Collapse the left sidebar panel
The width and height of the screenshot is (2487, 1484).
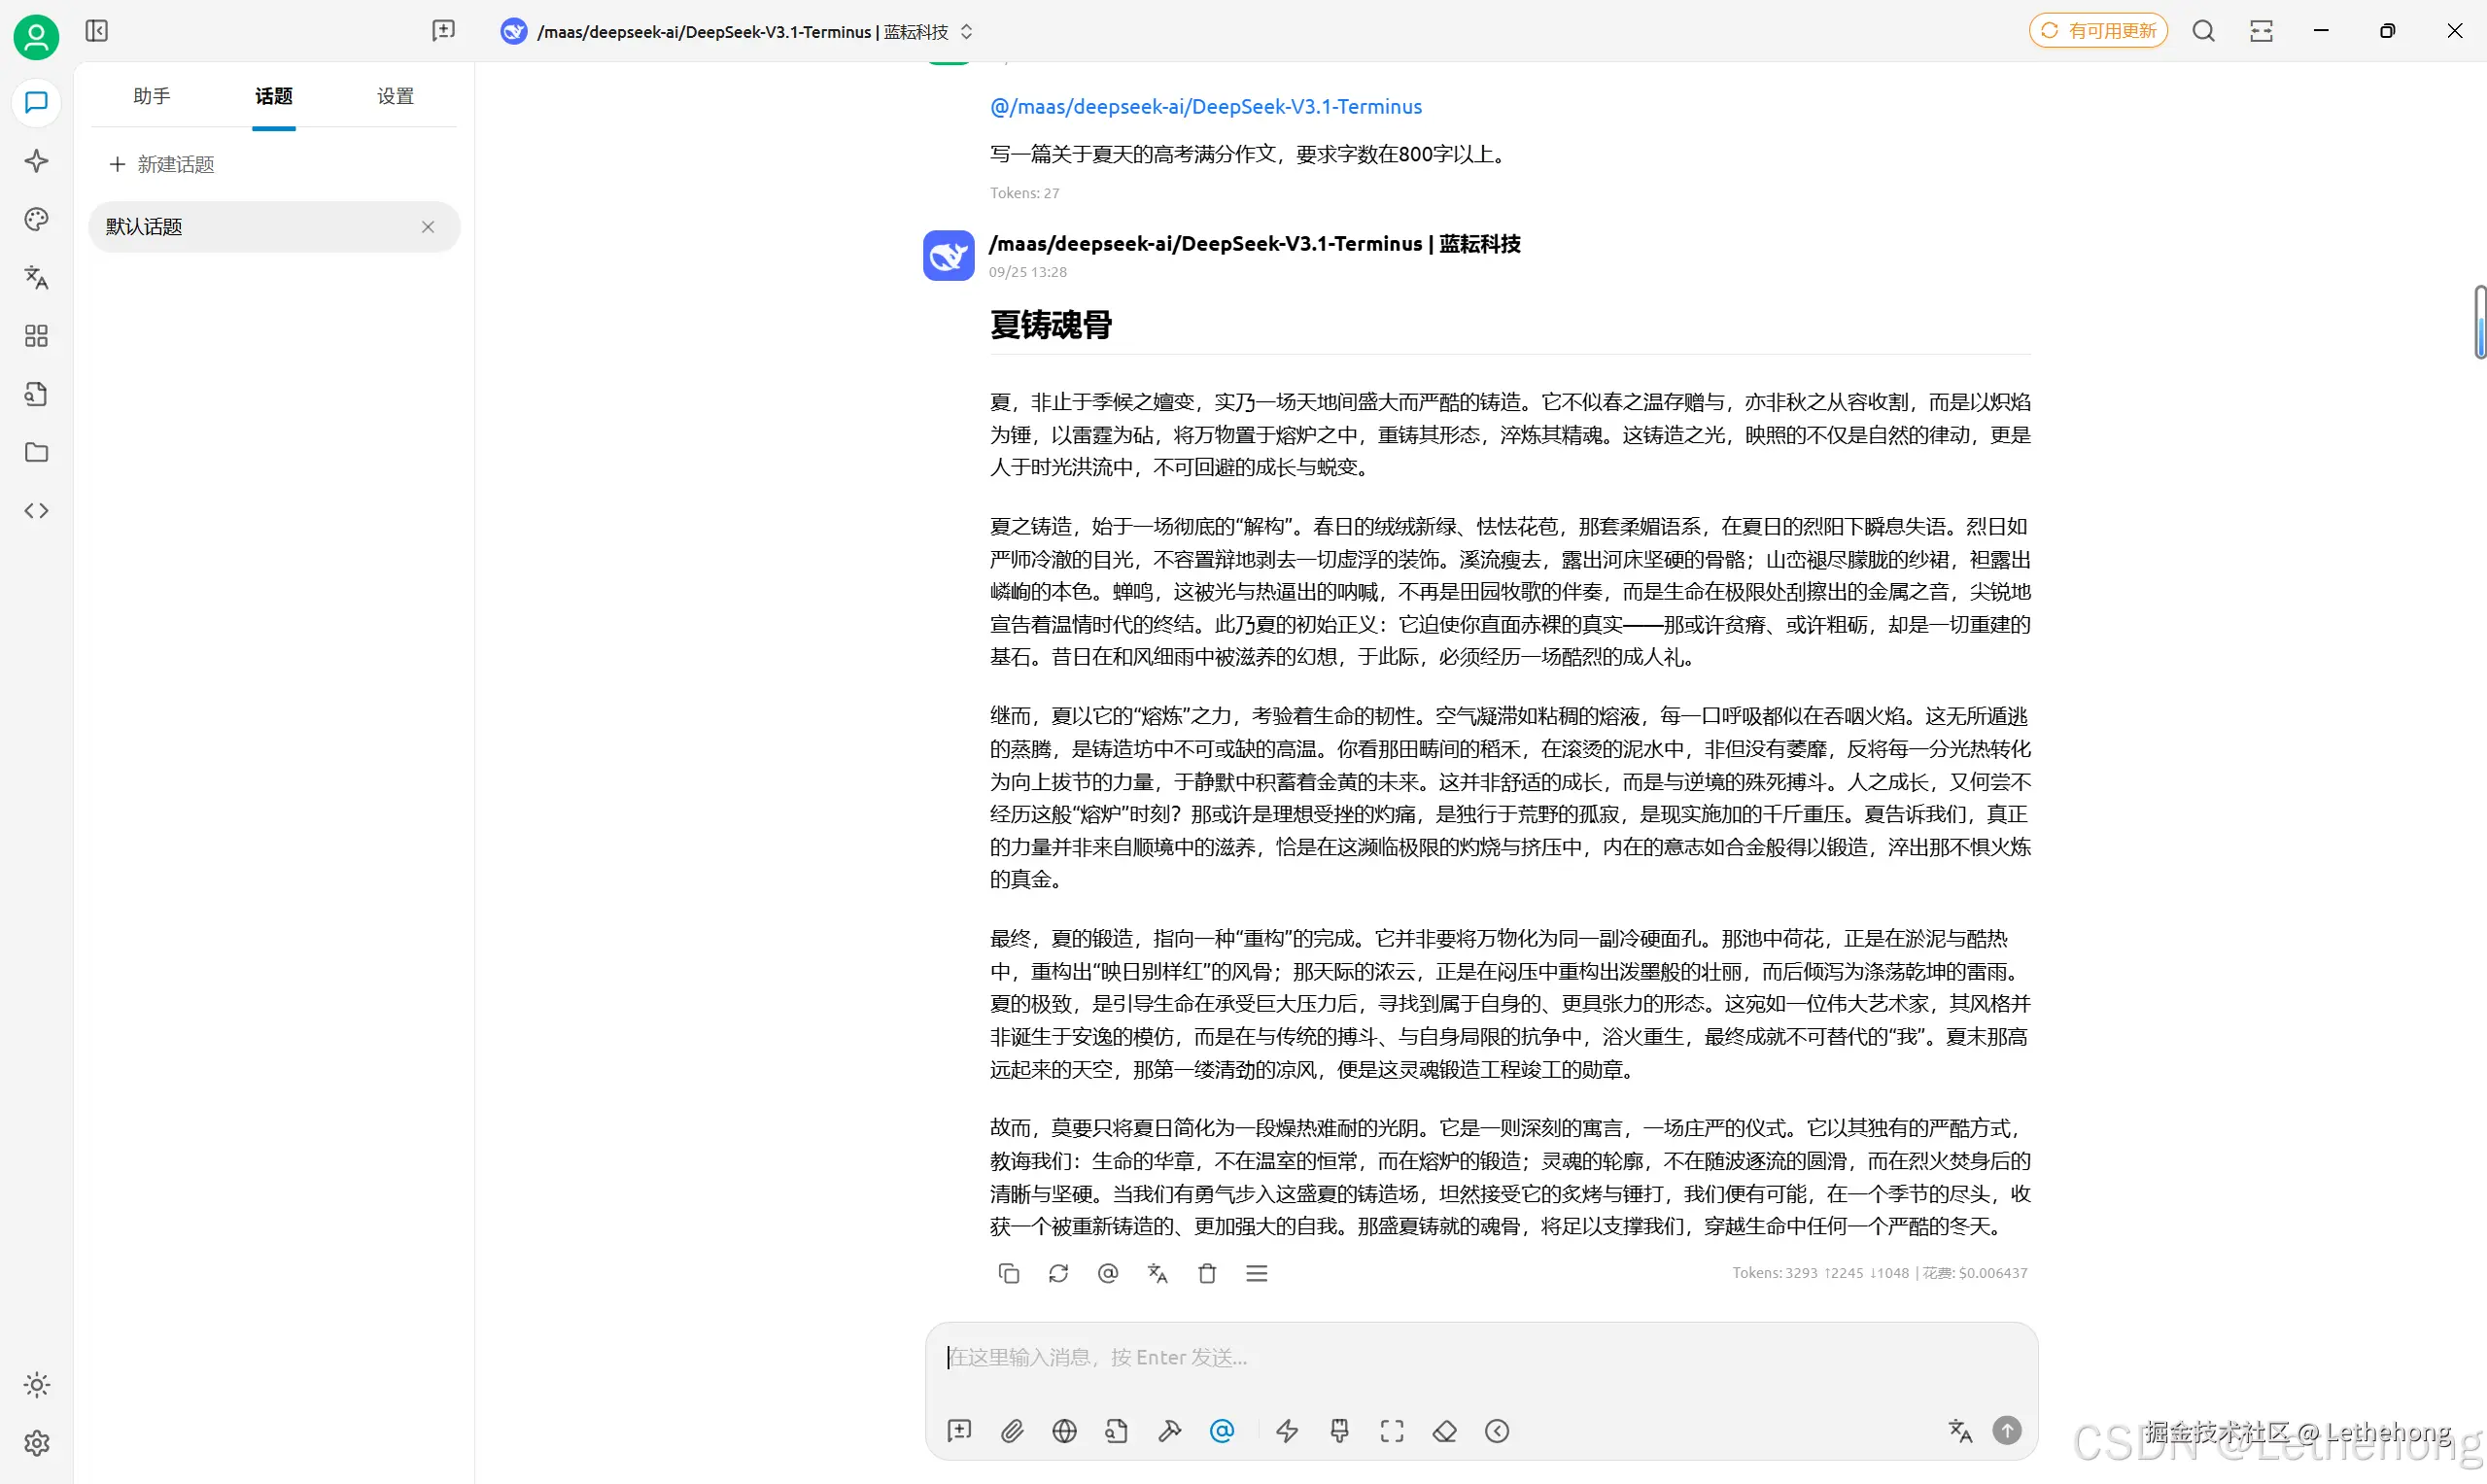point(97,31)
